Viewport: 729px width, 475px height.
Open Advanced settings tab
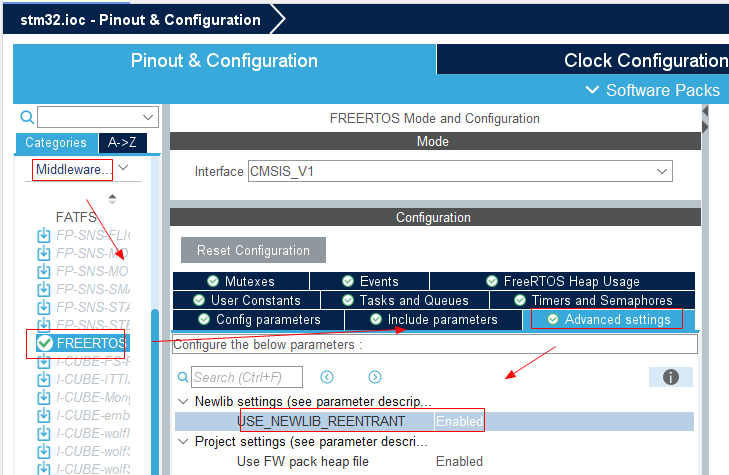click(x=609, y=320)
